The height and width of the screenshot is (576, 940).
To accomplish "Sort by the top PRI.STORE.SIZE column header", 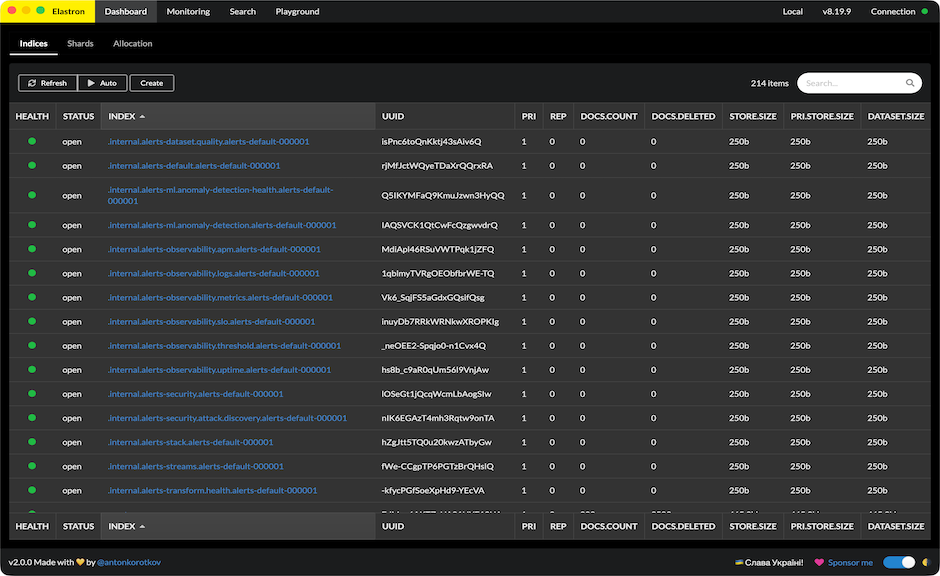I will point(822,116).
